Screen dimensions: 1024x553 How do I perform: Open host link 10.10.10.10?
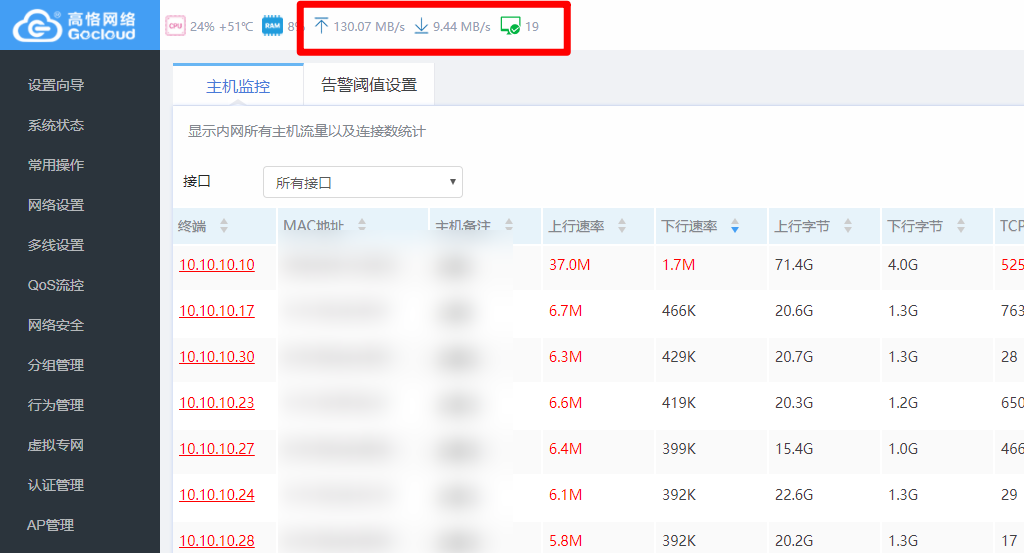coord(217,264)
